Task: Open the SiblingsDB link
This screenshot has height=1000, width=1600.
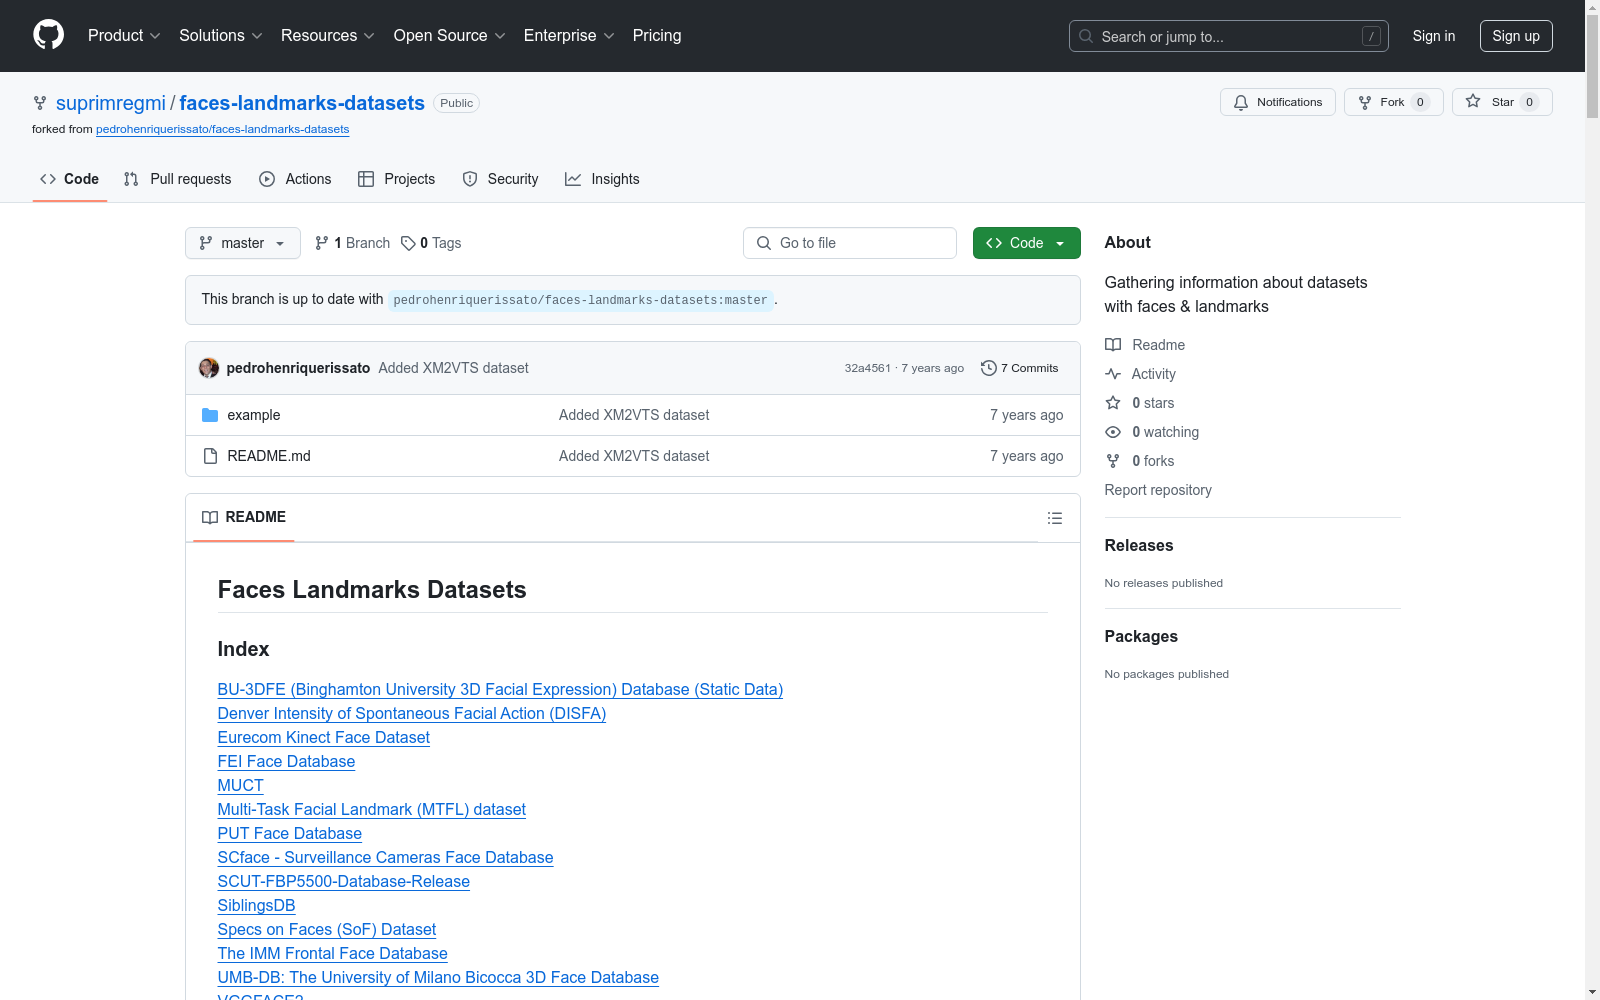Action: tap(257, 906)
